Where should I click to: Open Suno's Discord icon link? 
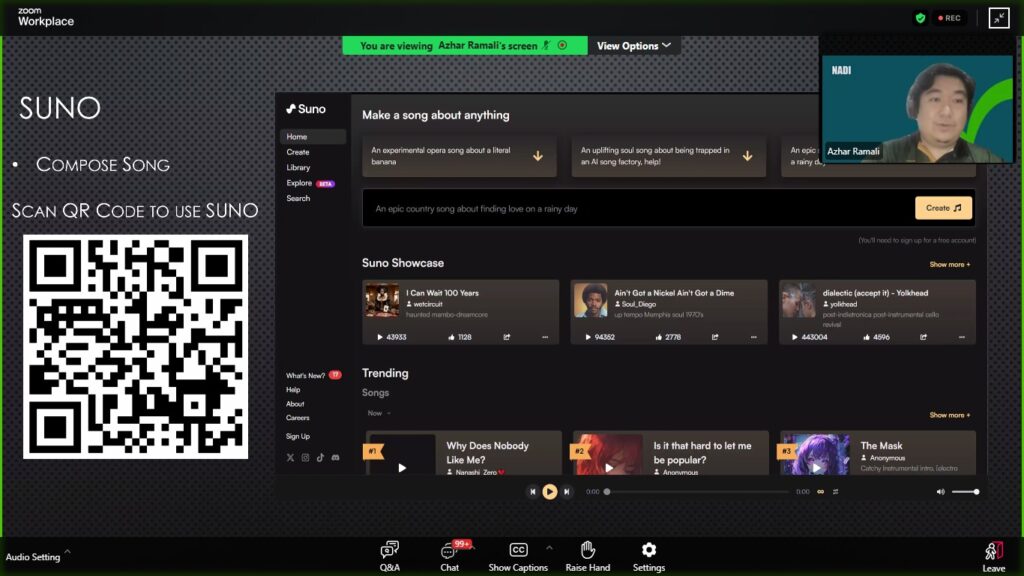coord(335,457)
